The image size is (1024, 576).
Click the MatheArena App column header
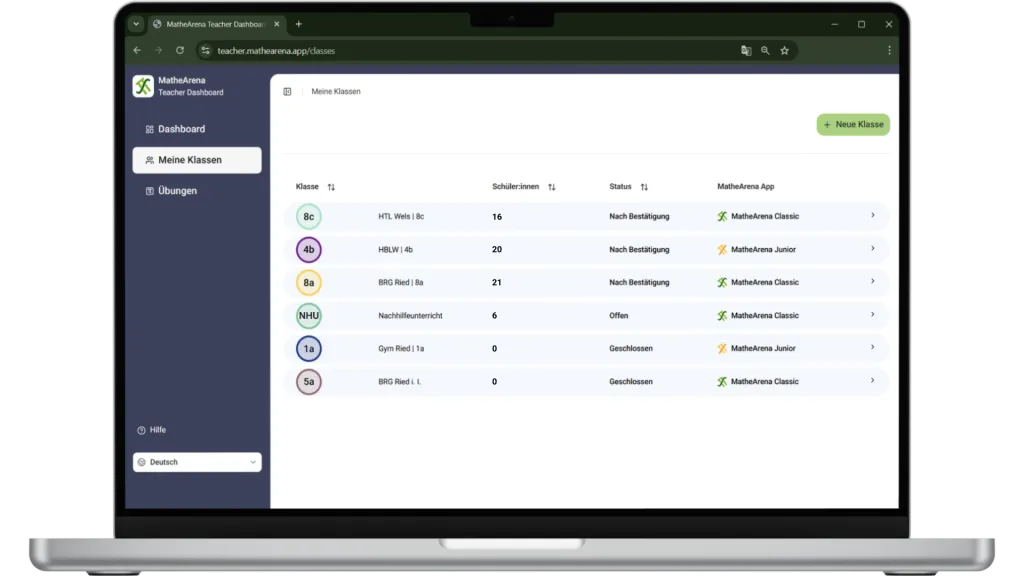[x=746, y=187]
